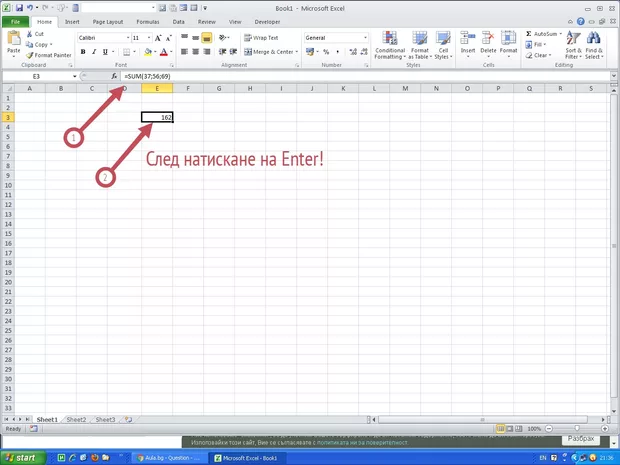
Task: Click the AutoSum sigma icon
Action: click(529, 34)
